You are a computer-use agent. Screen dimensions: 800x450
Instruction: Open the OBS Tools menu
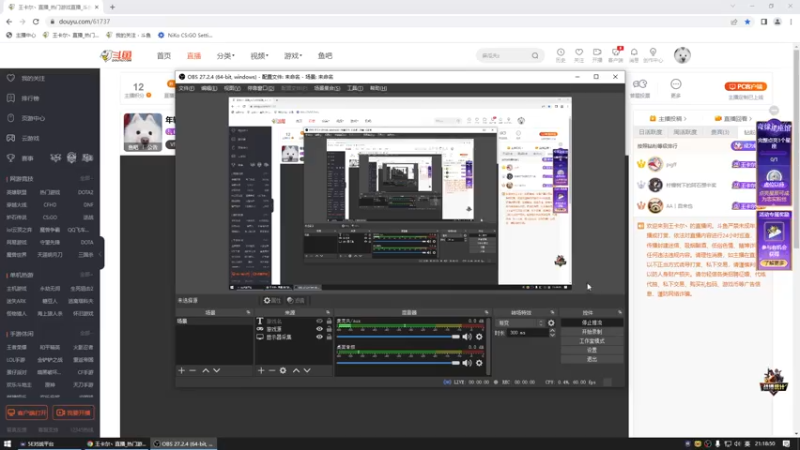(x=355, y=88)
